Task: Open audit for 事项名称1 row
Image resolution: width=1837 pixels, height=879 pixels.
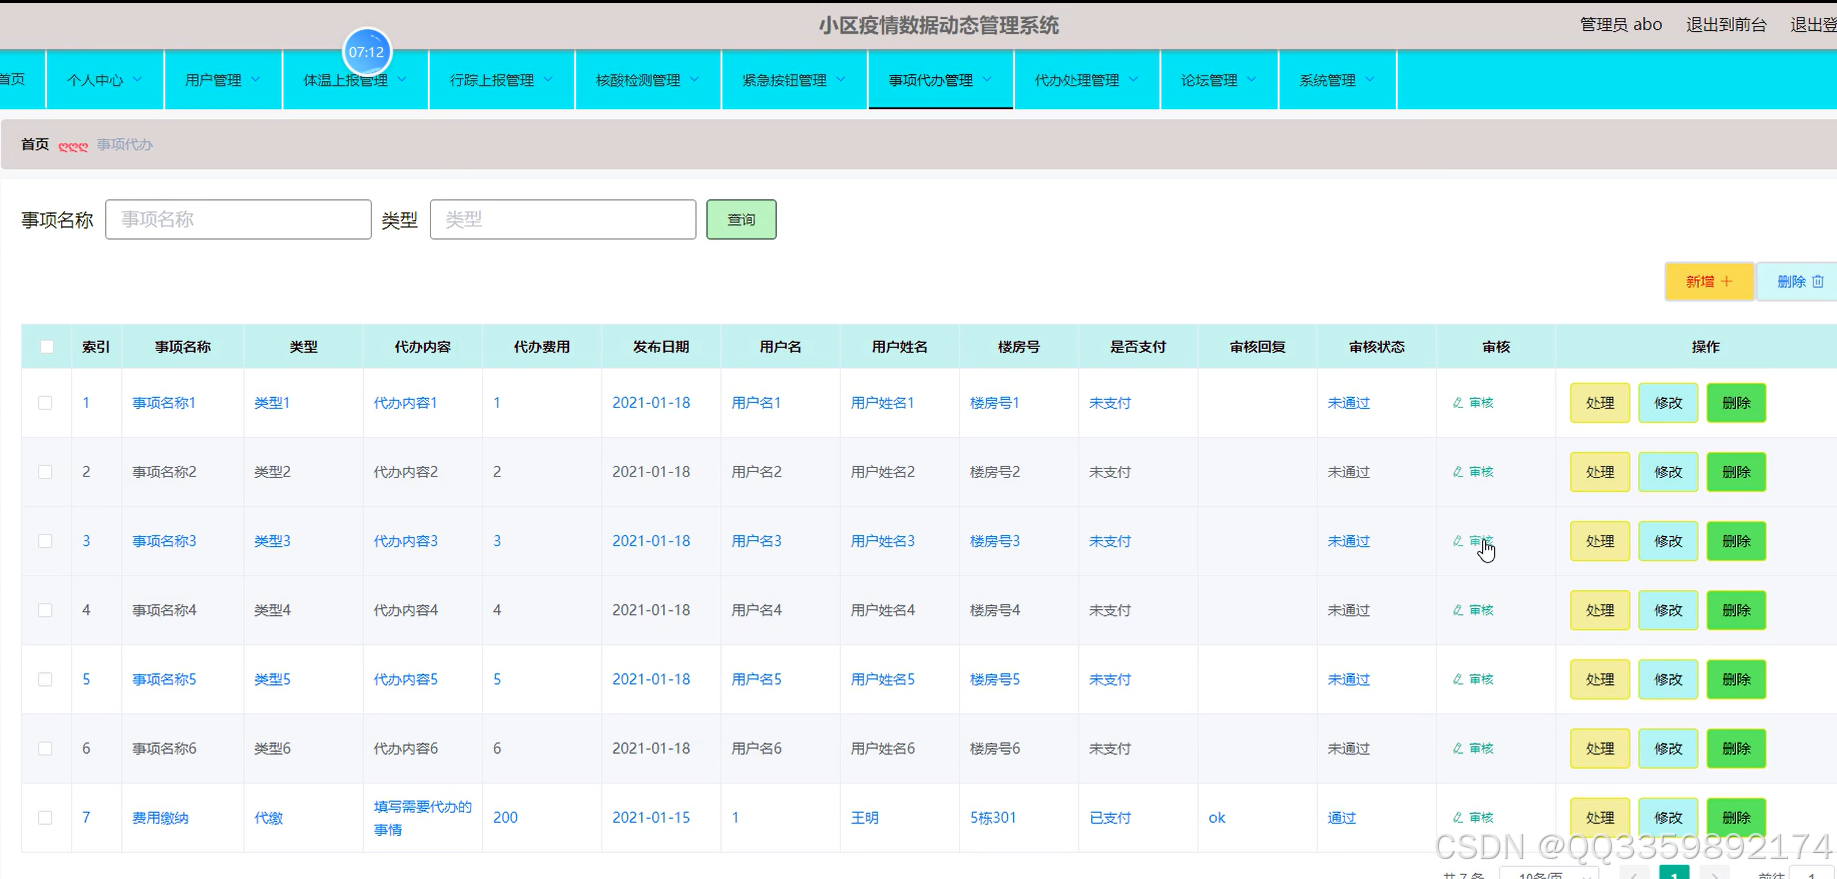Action: point(1473,403)
